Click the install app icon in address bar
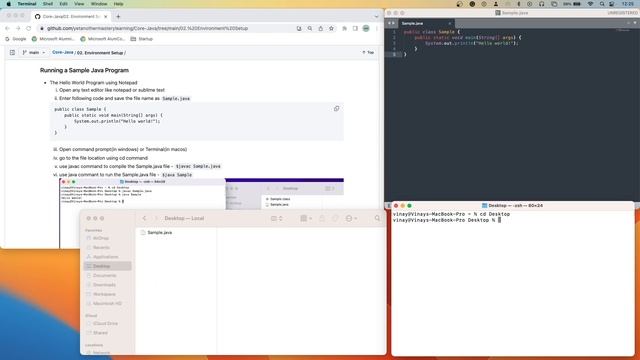 click(x=299, y=28)
